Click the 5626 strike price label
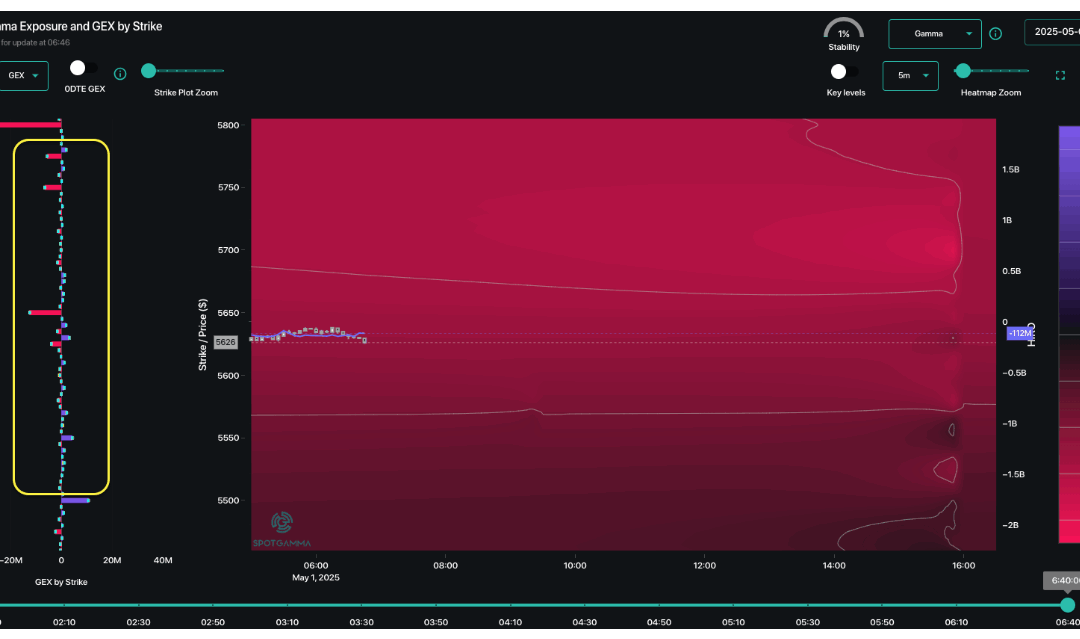The image size is (1080, 639). tap(225, 342)
